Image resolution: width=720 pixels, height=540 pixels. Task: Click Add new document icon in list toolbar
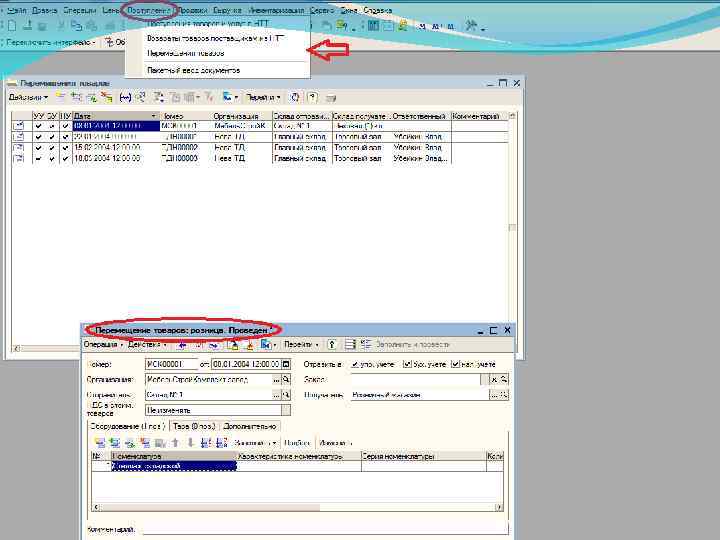click(60, 97)
